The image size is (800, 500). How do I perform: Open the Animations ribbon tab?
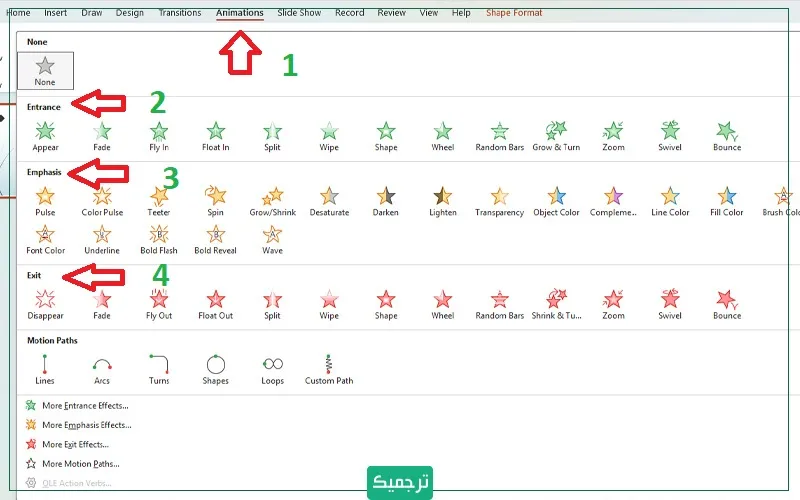240,13
